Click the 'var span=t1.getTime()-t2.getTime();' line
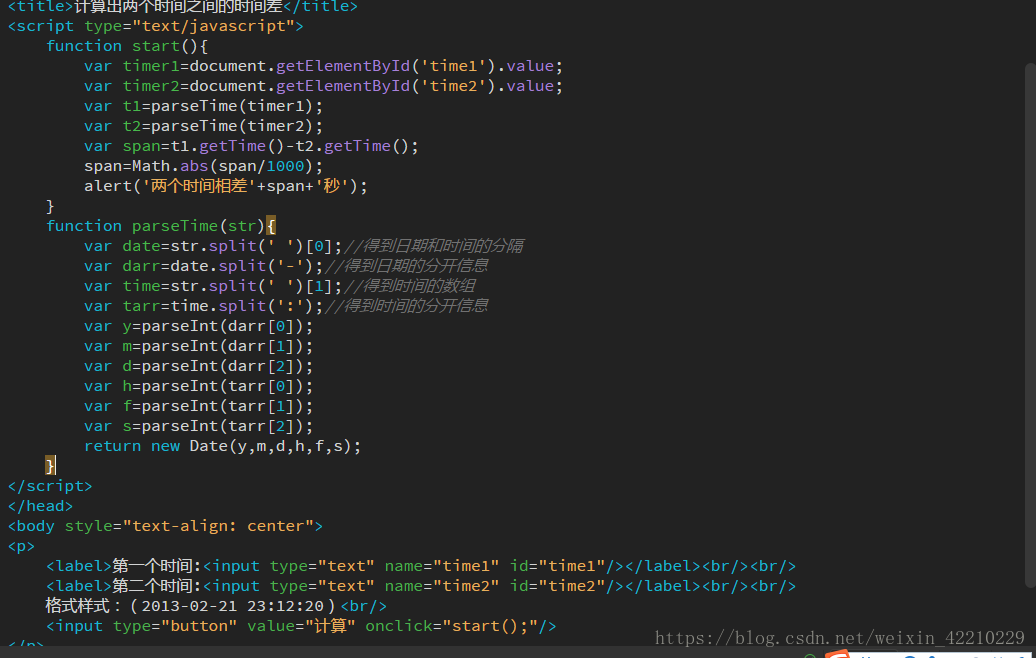The height and width of the screenshot is (658, 1036). click(251, 146)
